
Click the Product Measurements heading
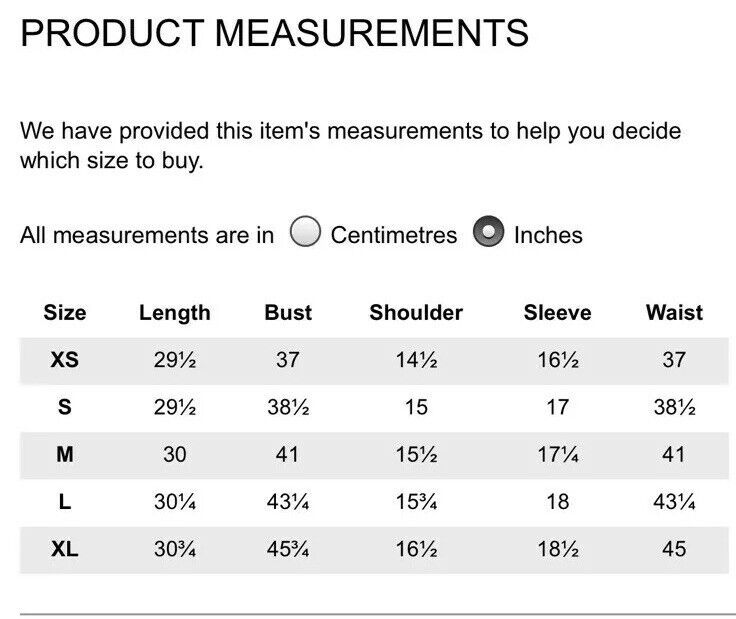click(275, 33)
